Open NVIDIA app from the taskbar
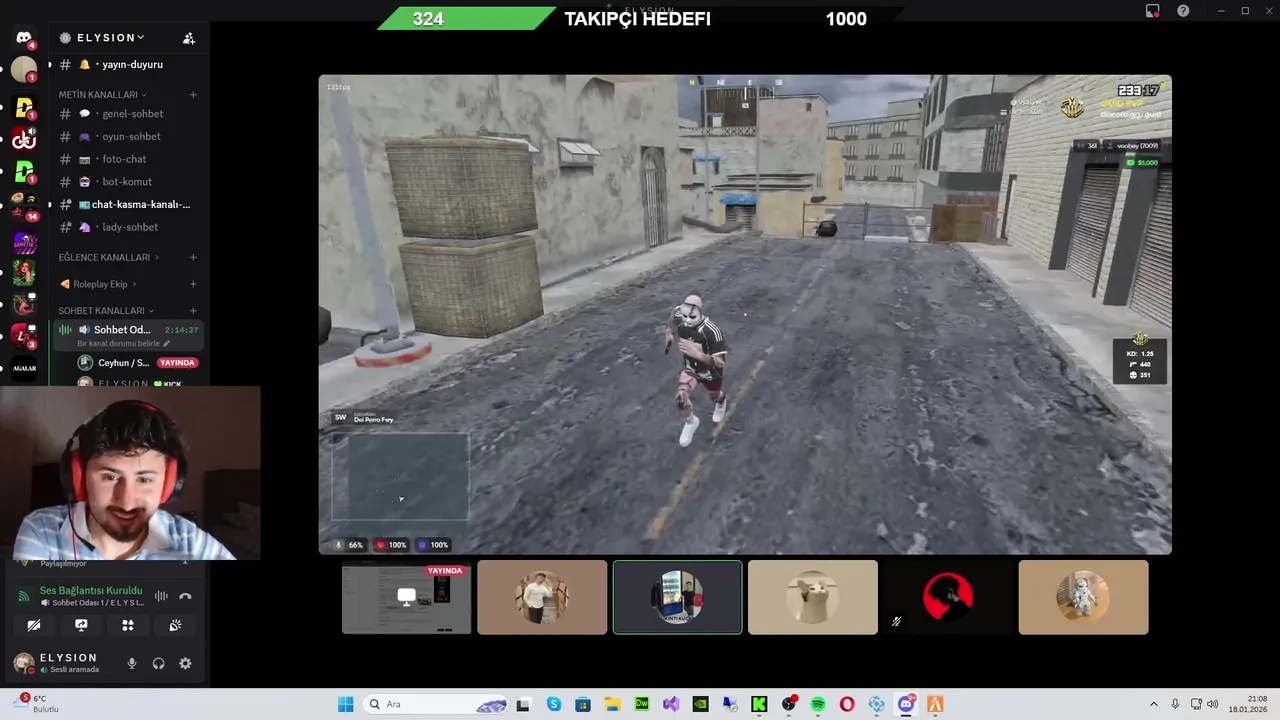This screenshot has width=1280, height=720. pyautogui.click(x=700, y=704)
